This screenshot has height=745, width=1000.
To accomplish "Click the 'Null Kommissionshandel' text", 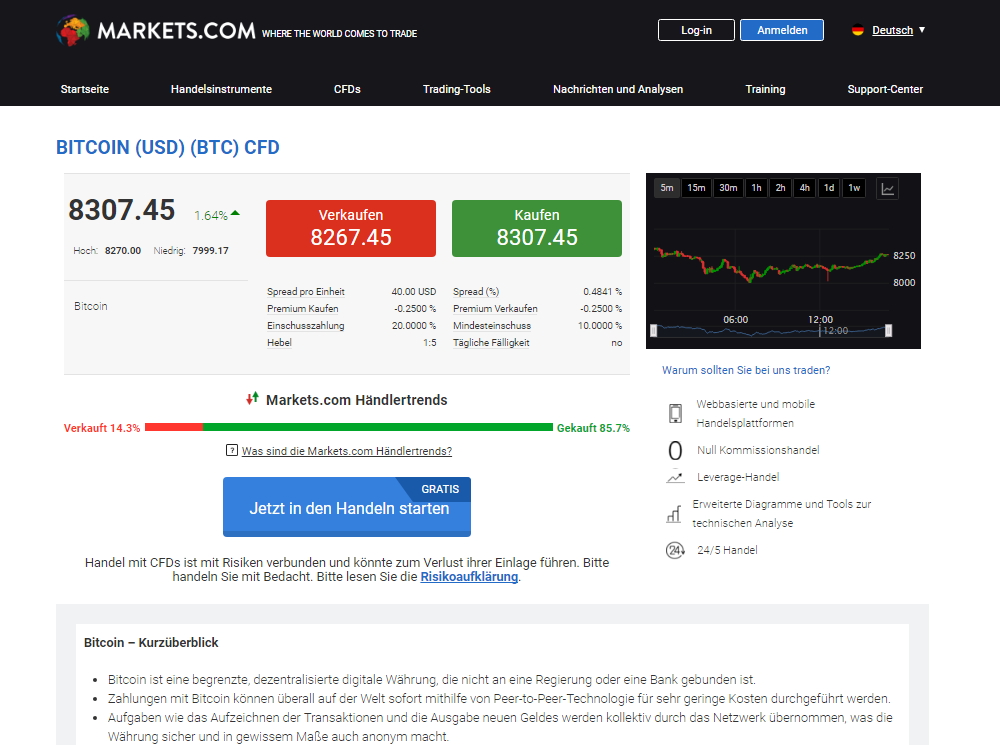I will [x=758, y=450].
